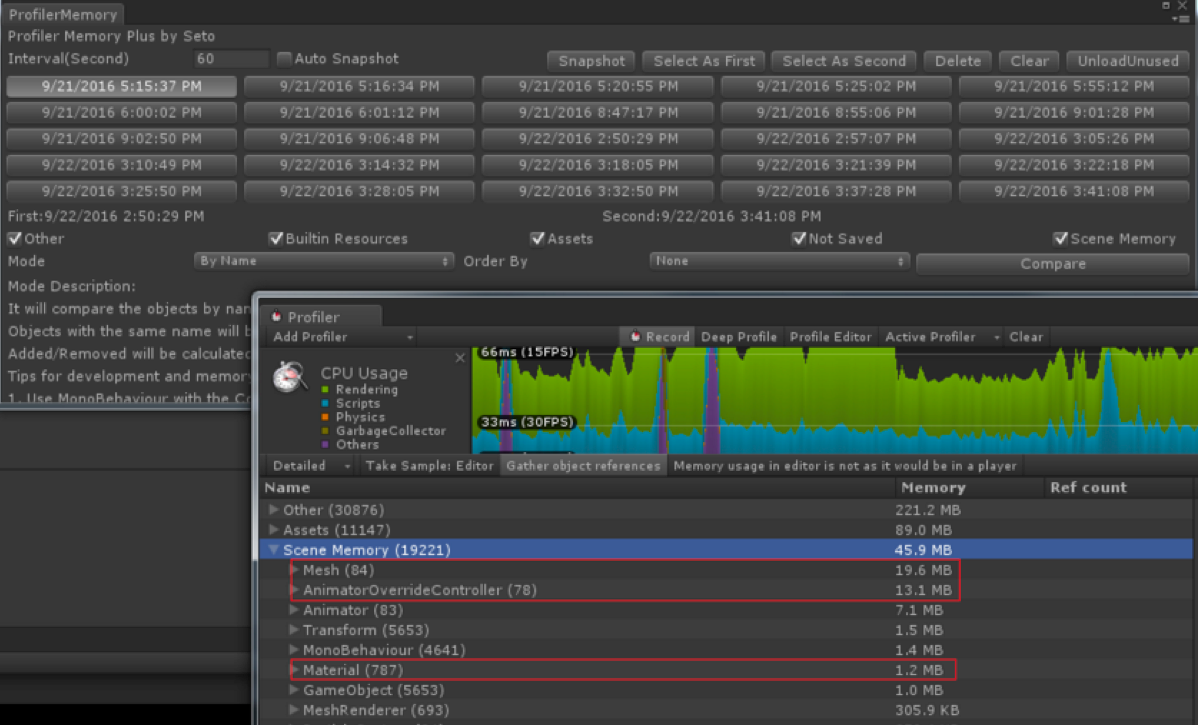
Task: Click the Others legend color square
Action: (x=324, y=445)
